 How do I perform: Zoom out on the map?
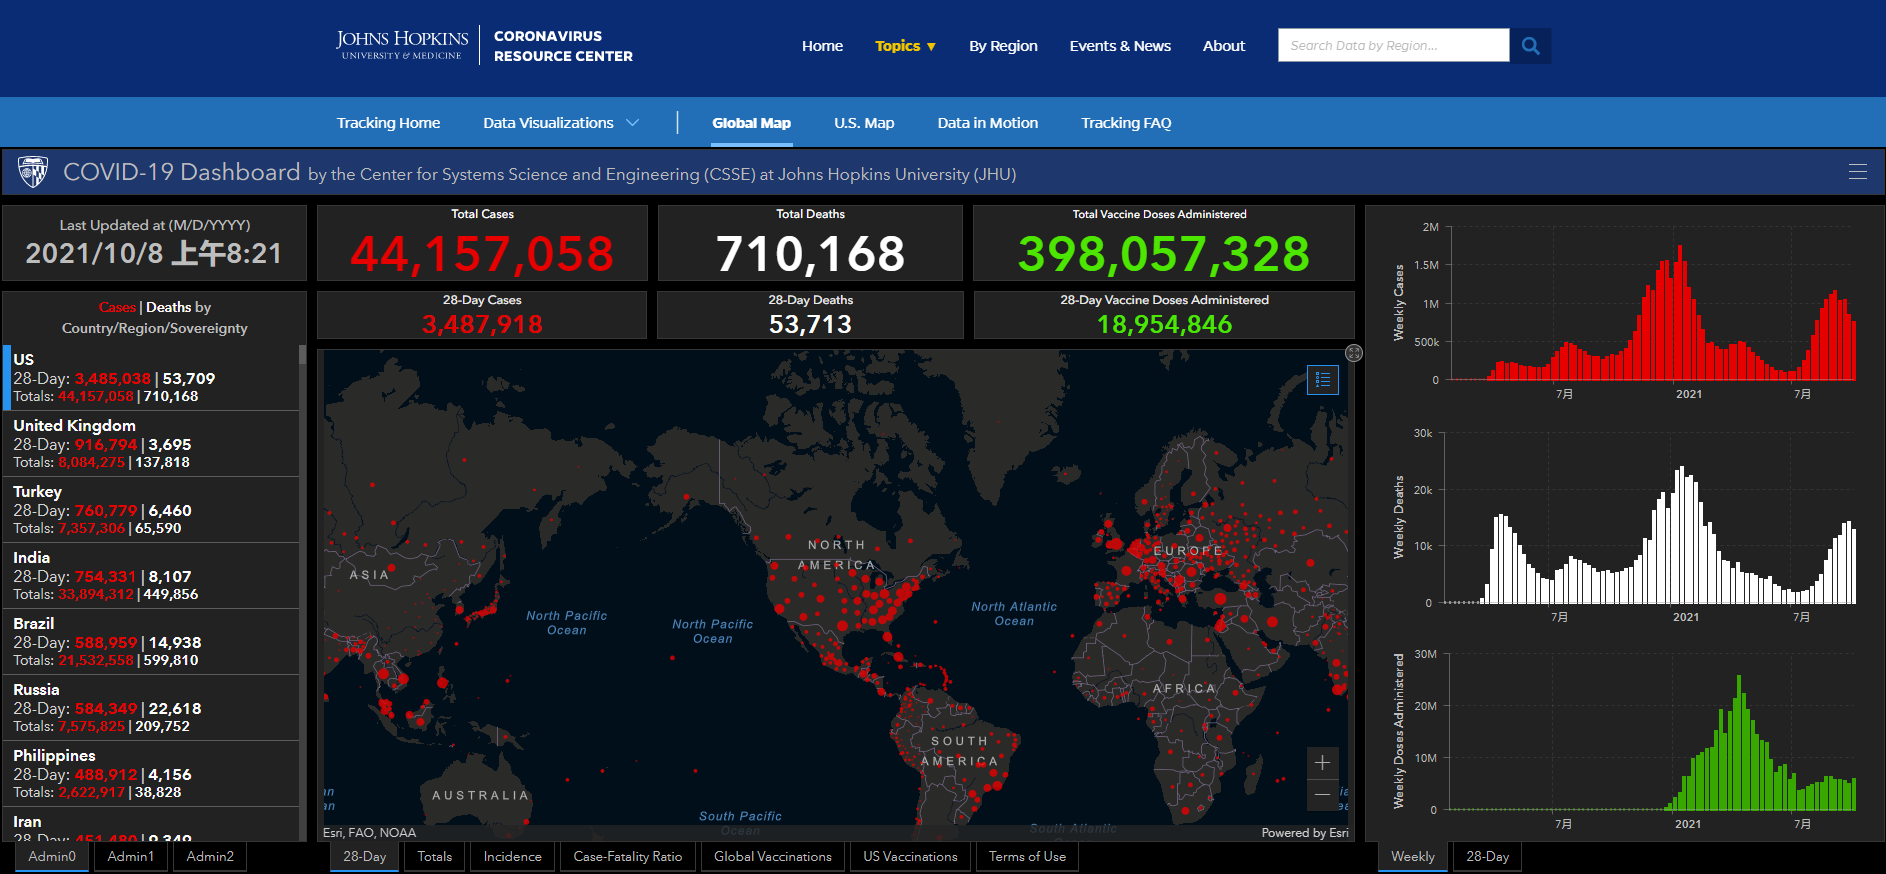click(x=1322, y=796)
